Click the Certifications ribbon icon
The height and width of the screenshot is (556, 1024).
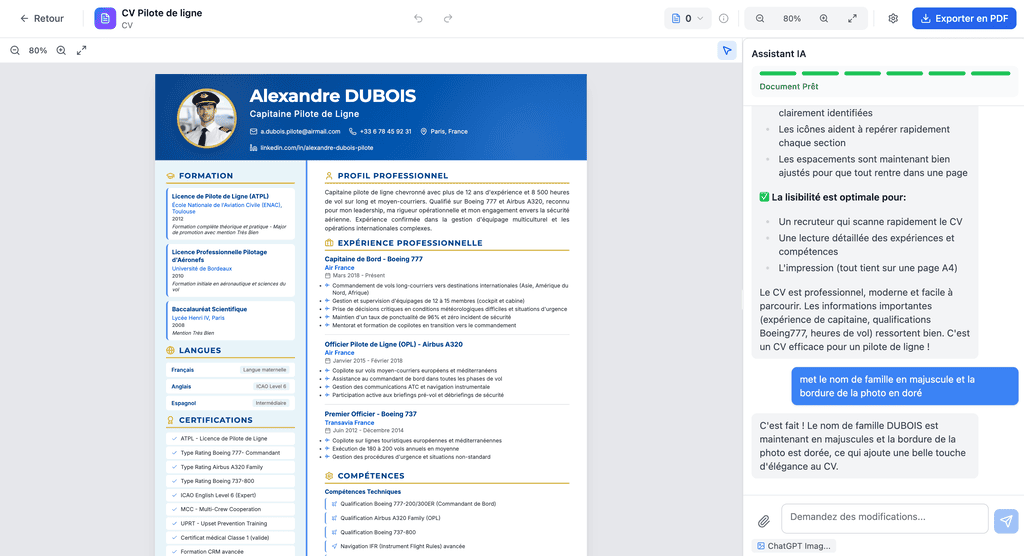[x=170, y=420]
